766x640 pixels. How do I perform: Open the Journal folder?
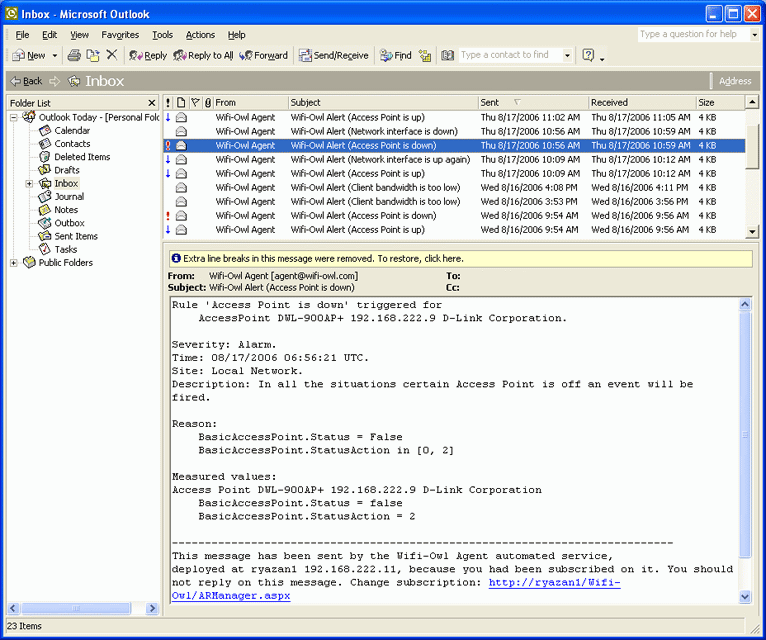point(69,196)
